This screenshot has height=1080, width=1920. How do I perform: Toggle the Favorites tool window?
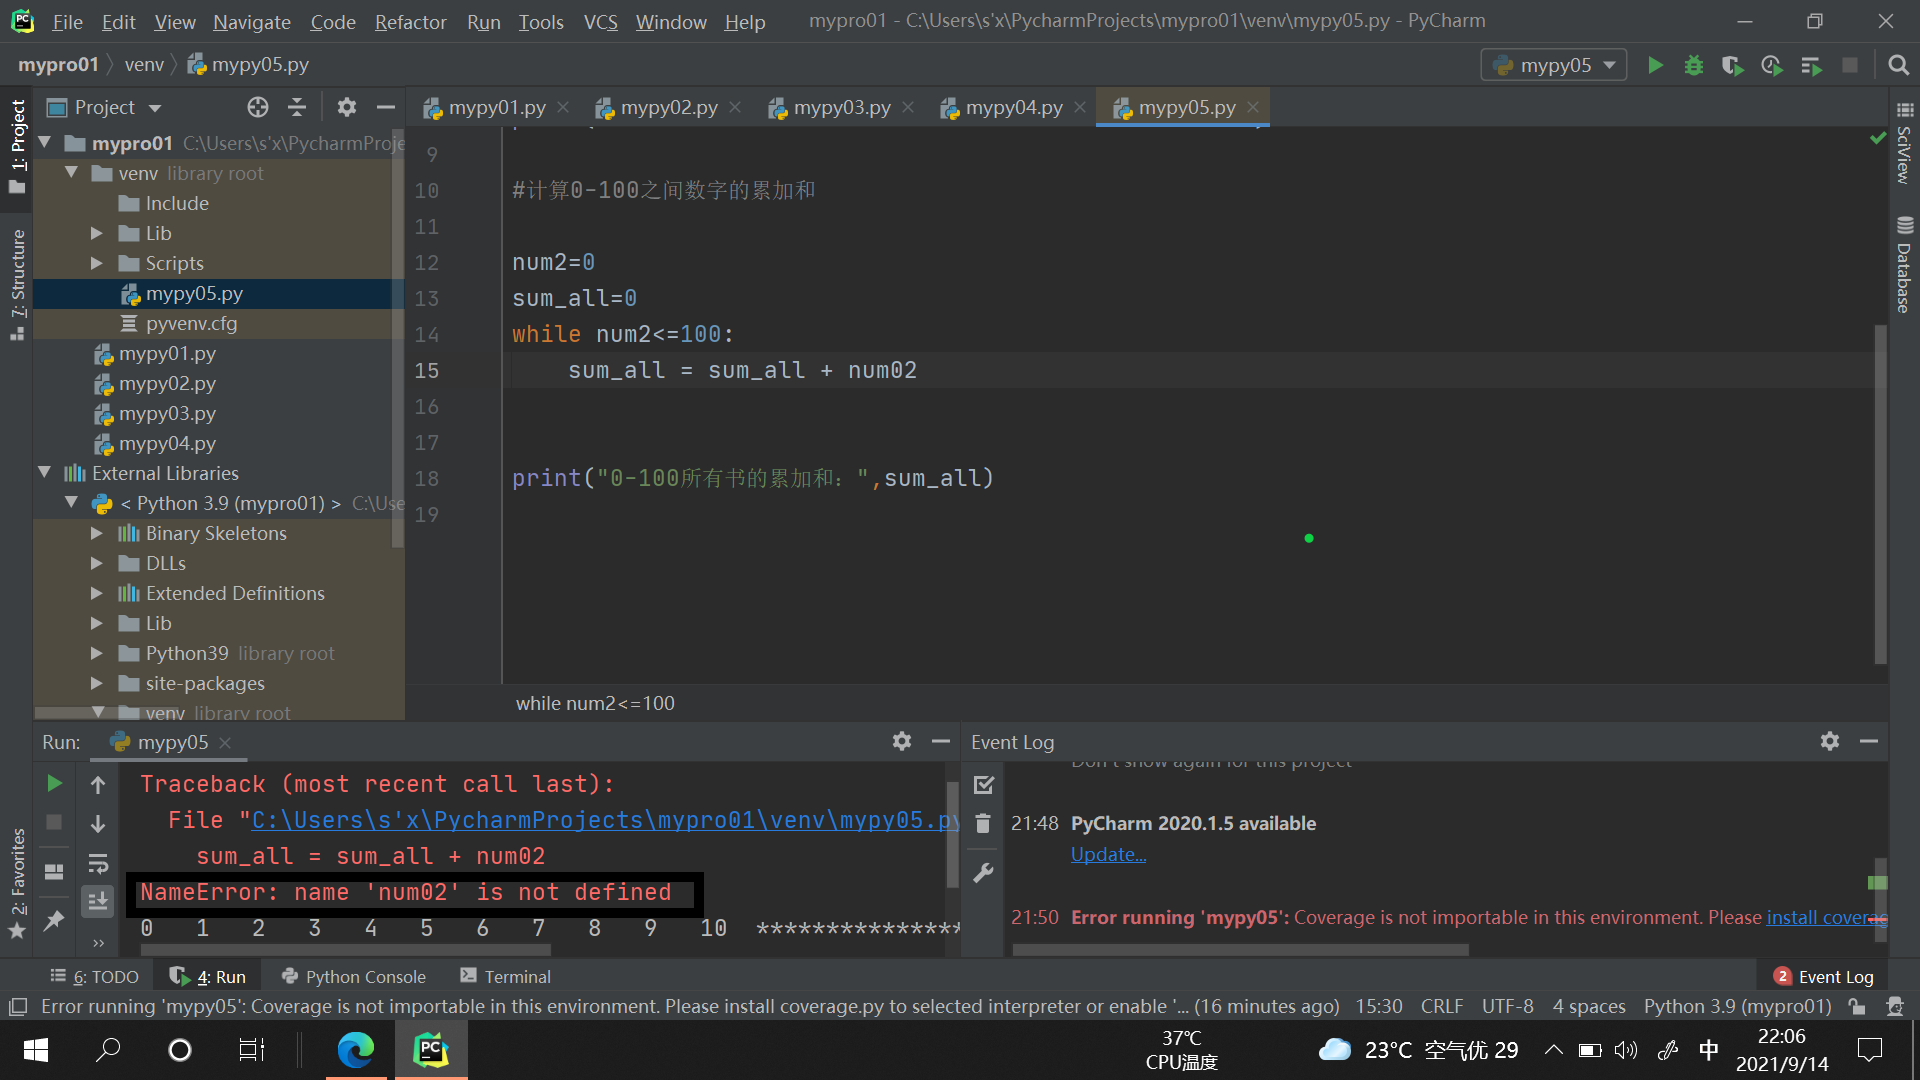[17, 885]
